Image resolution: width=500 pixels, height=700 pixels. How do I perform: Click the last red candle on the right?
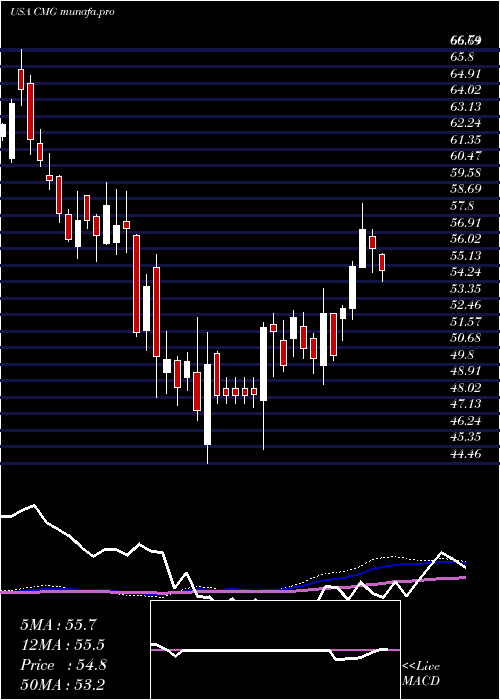click(382, 262)
